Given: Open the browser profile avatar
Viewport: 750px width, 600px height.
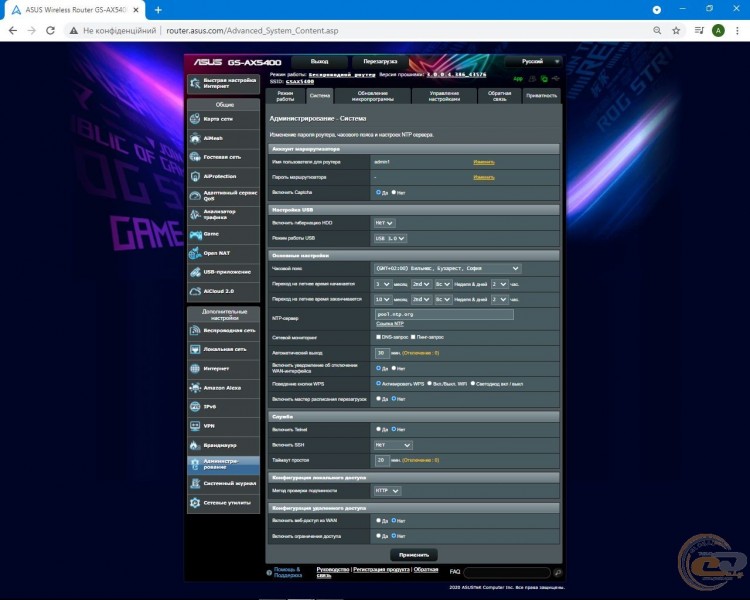Looking at the screenshot, I should tap(717, 31).
